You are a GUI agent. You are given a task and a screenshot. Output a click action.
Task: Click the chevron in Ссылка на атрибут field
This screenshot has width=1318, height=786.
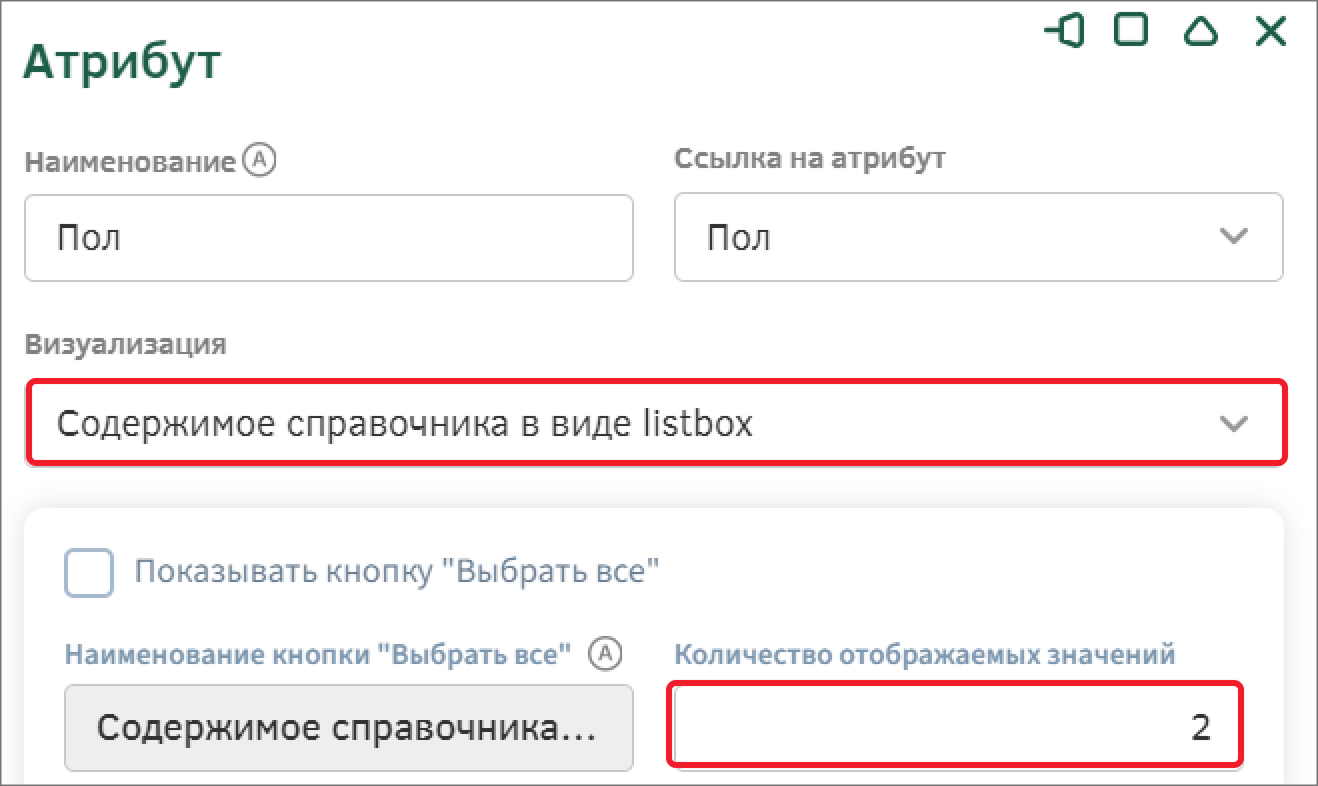point(1234,237)
